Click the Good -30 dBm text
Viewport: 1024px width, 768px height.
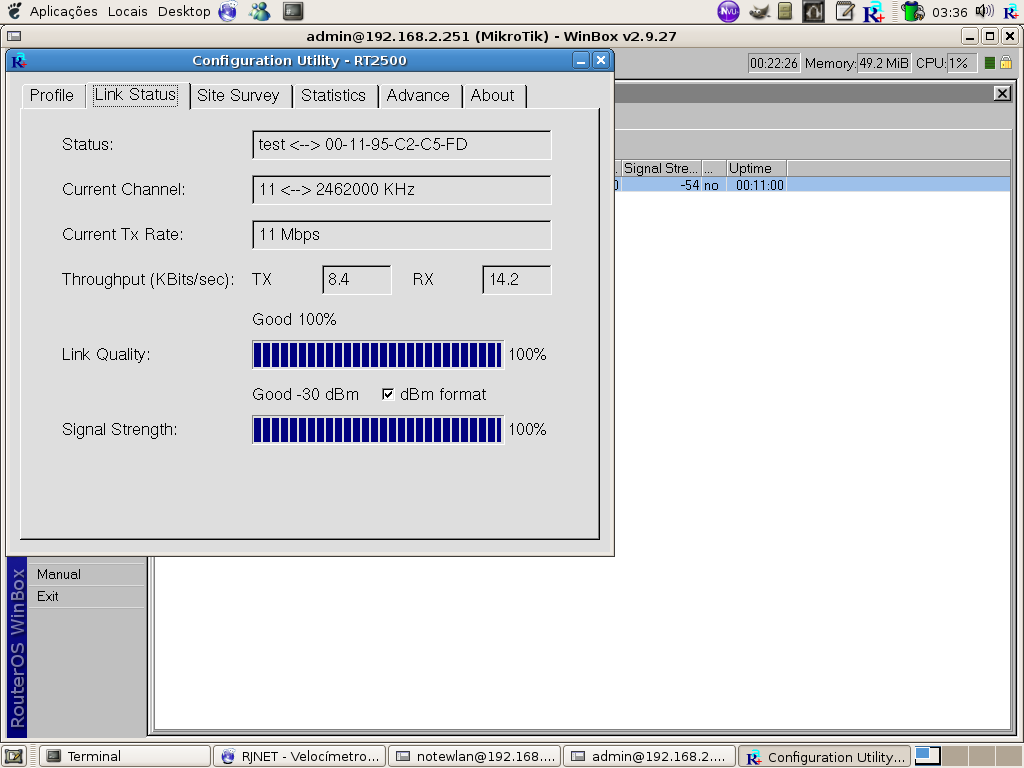[306, 394]
